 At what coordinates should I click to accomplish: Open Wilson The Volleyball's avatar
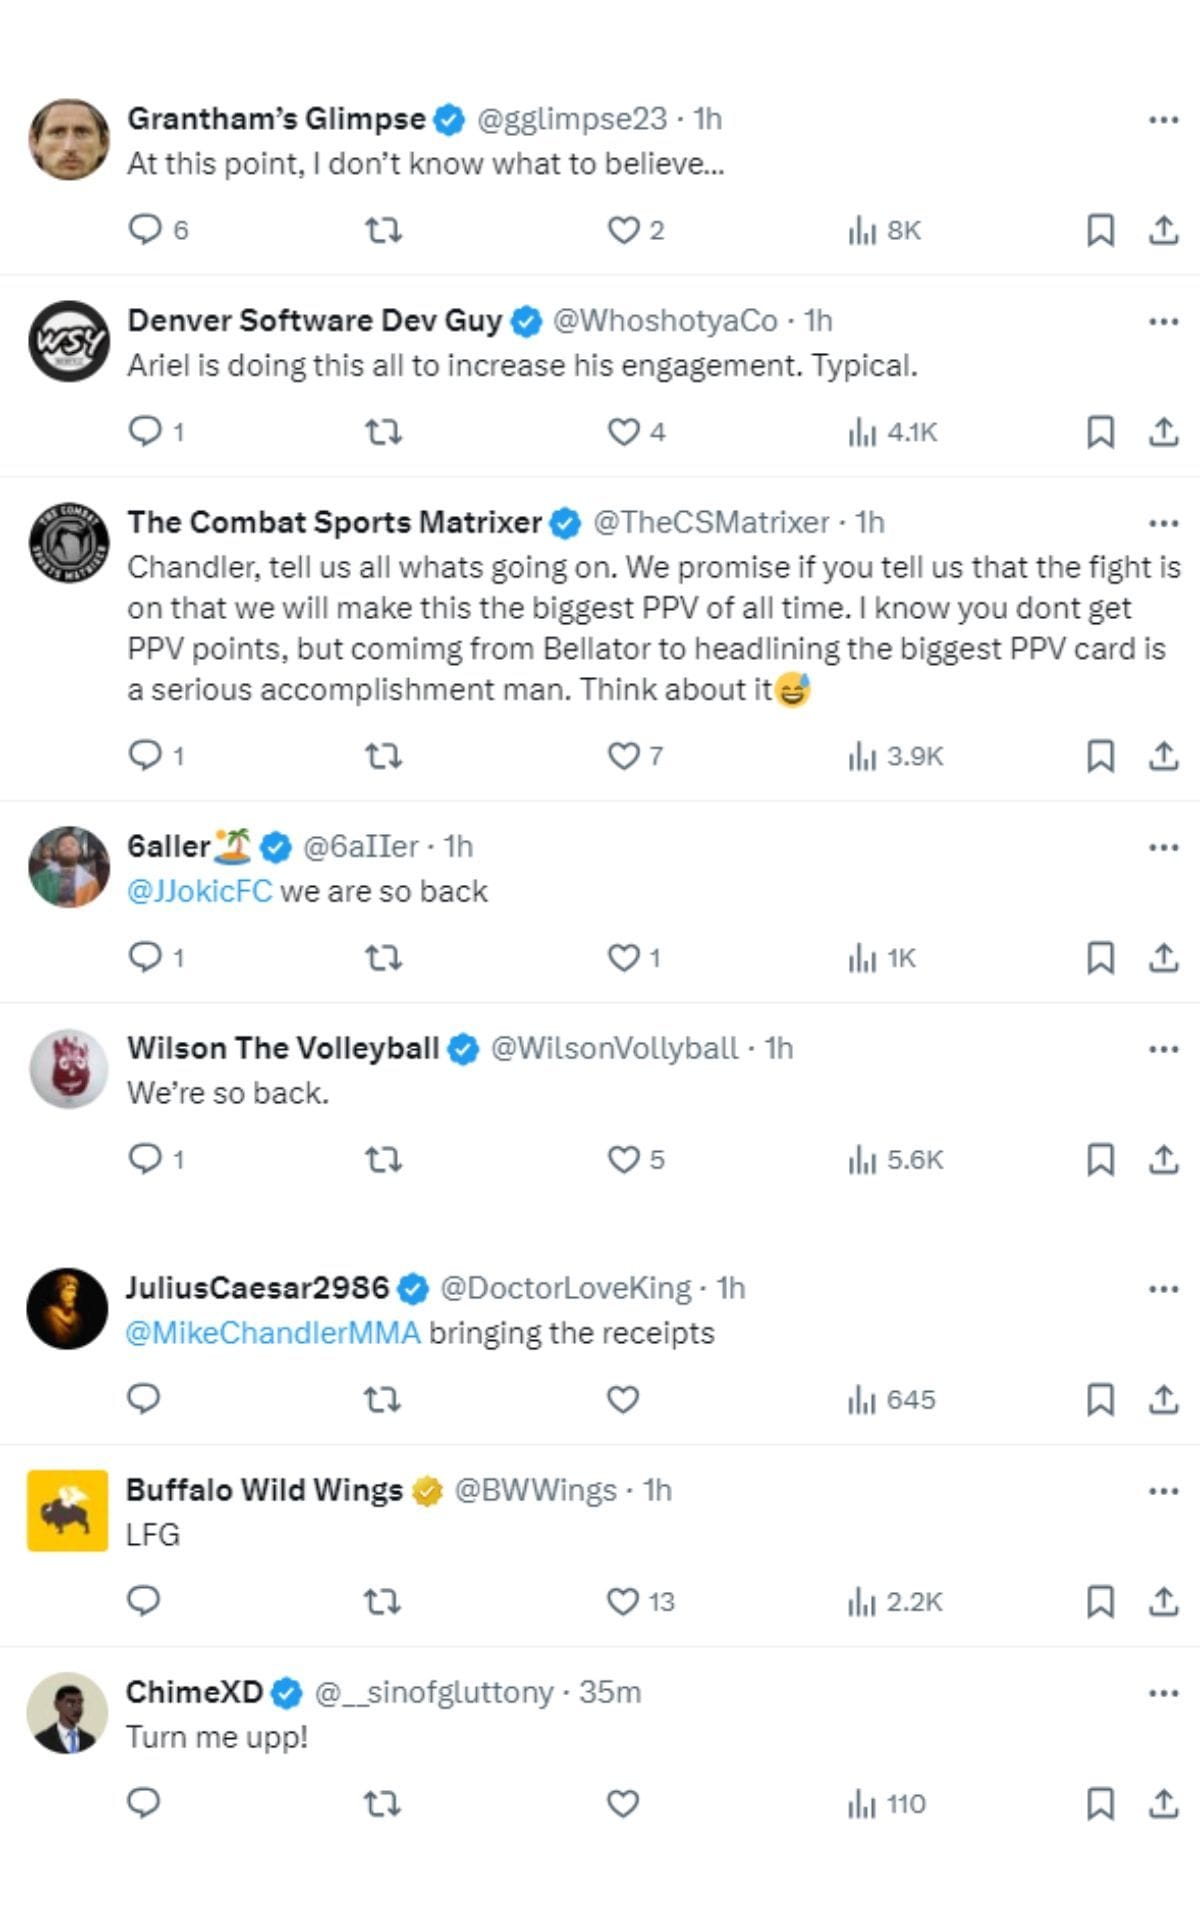coord(68,1068)
